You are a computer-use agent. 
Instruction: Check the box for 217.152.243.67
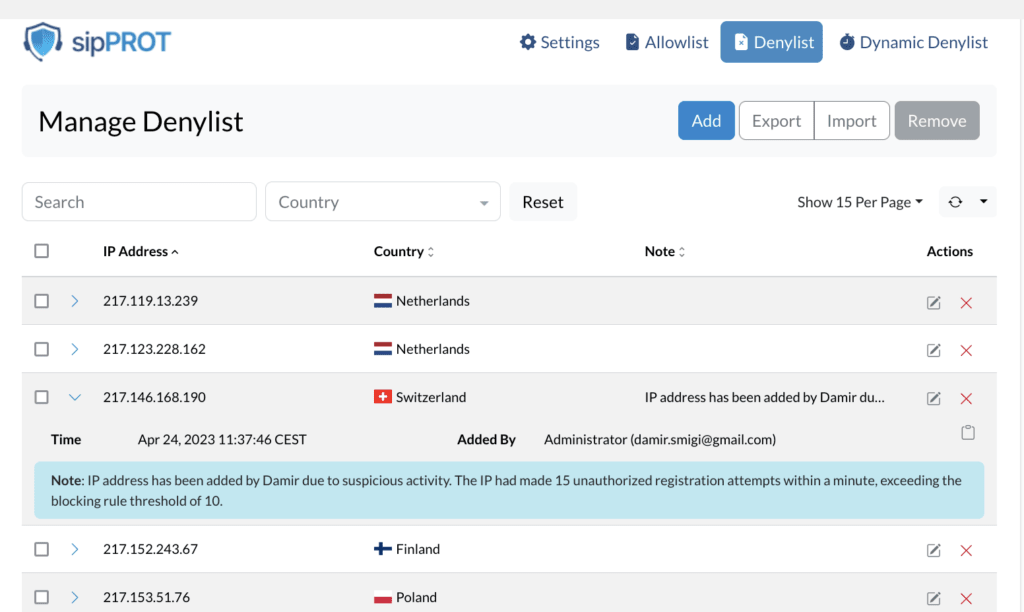42,549
